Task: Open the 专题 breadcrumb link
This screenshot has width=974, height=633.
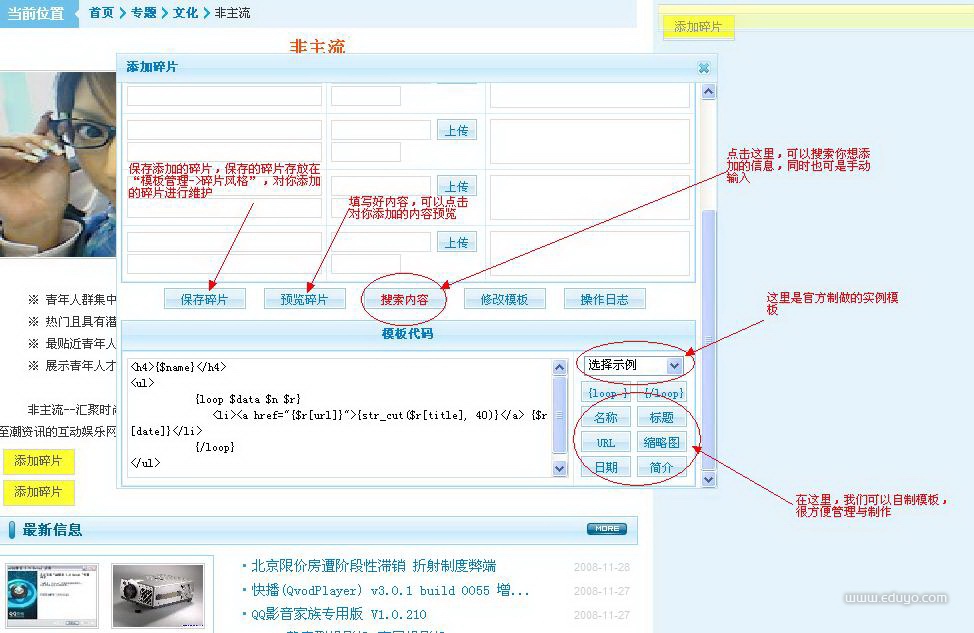Action: click(144, 13)
